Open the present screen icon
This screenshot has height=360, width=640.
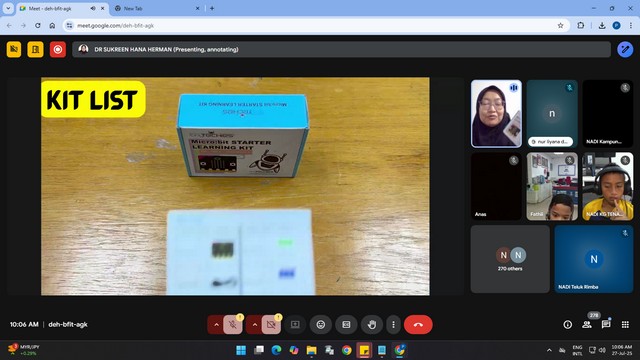[295, 324]
